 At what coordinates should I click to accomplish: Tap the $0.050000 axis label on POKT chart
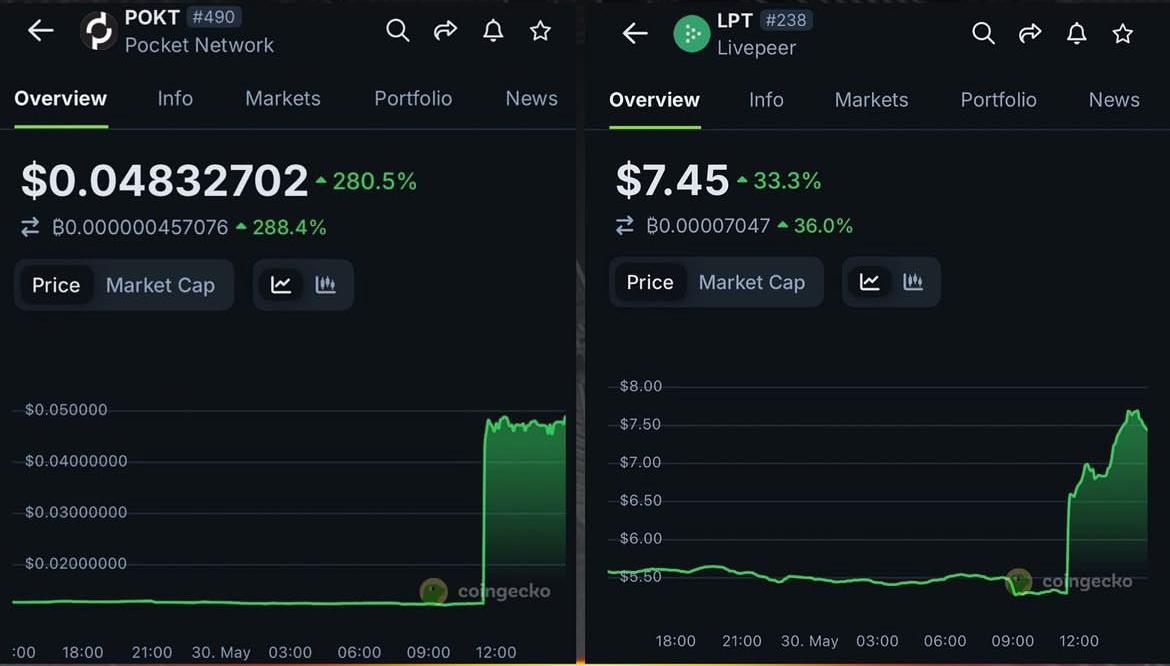click(66, 409)
